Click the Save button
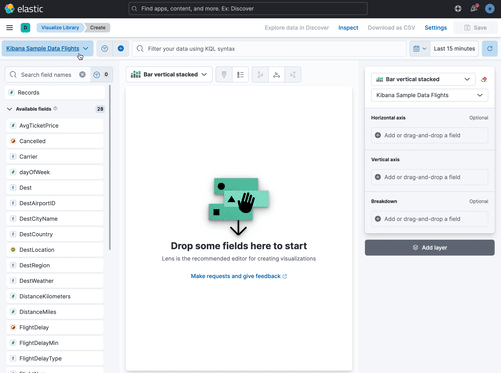The width and height of the screenshot is (501, 373). click(475, 28)
